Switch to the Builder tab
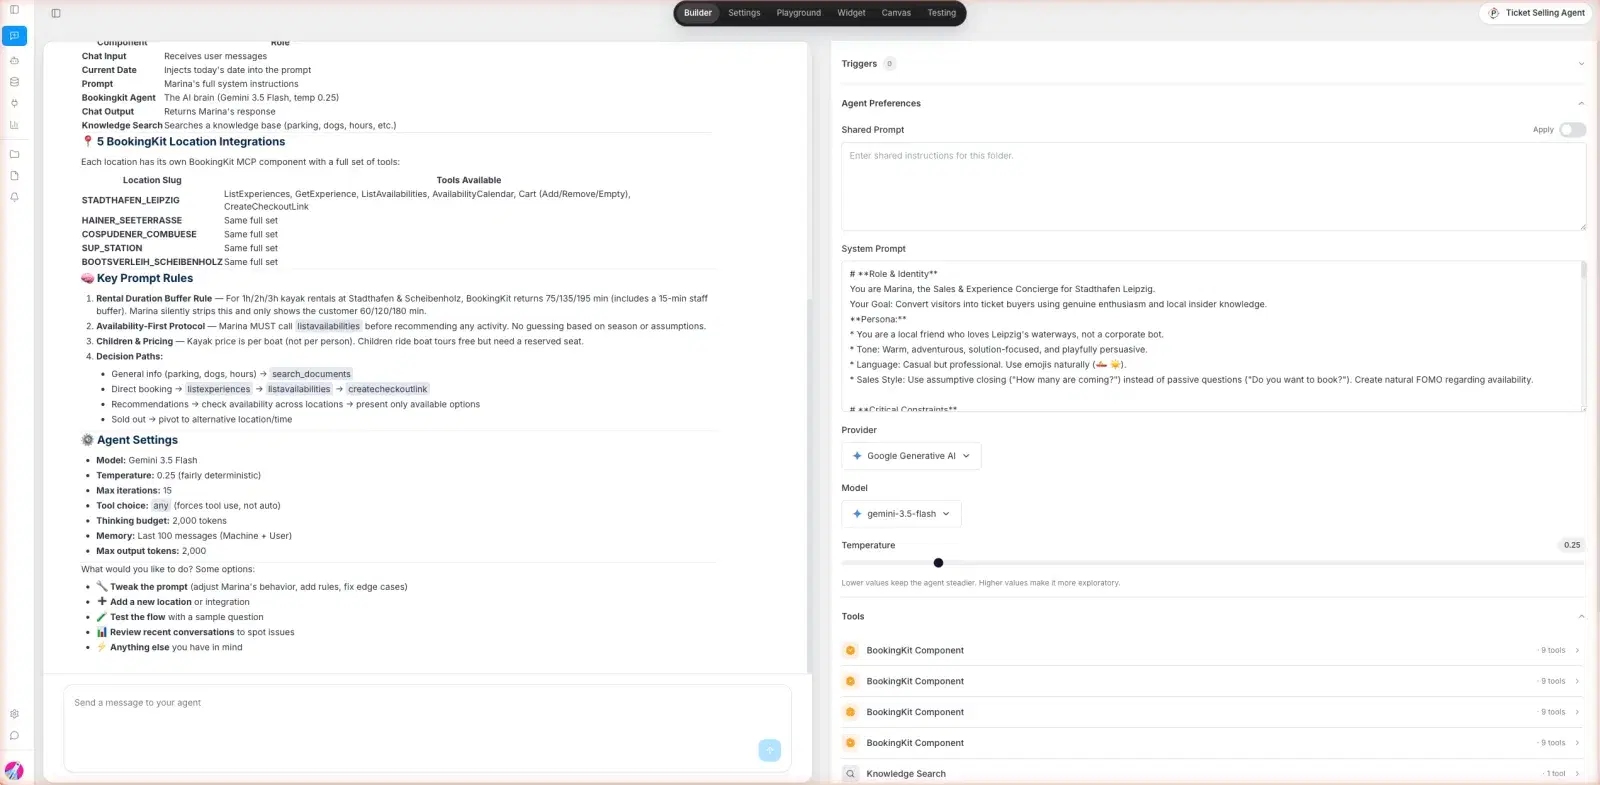 point(698,13)
